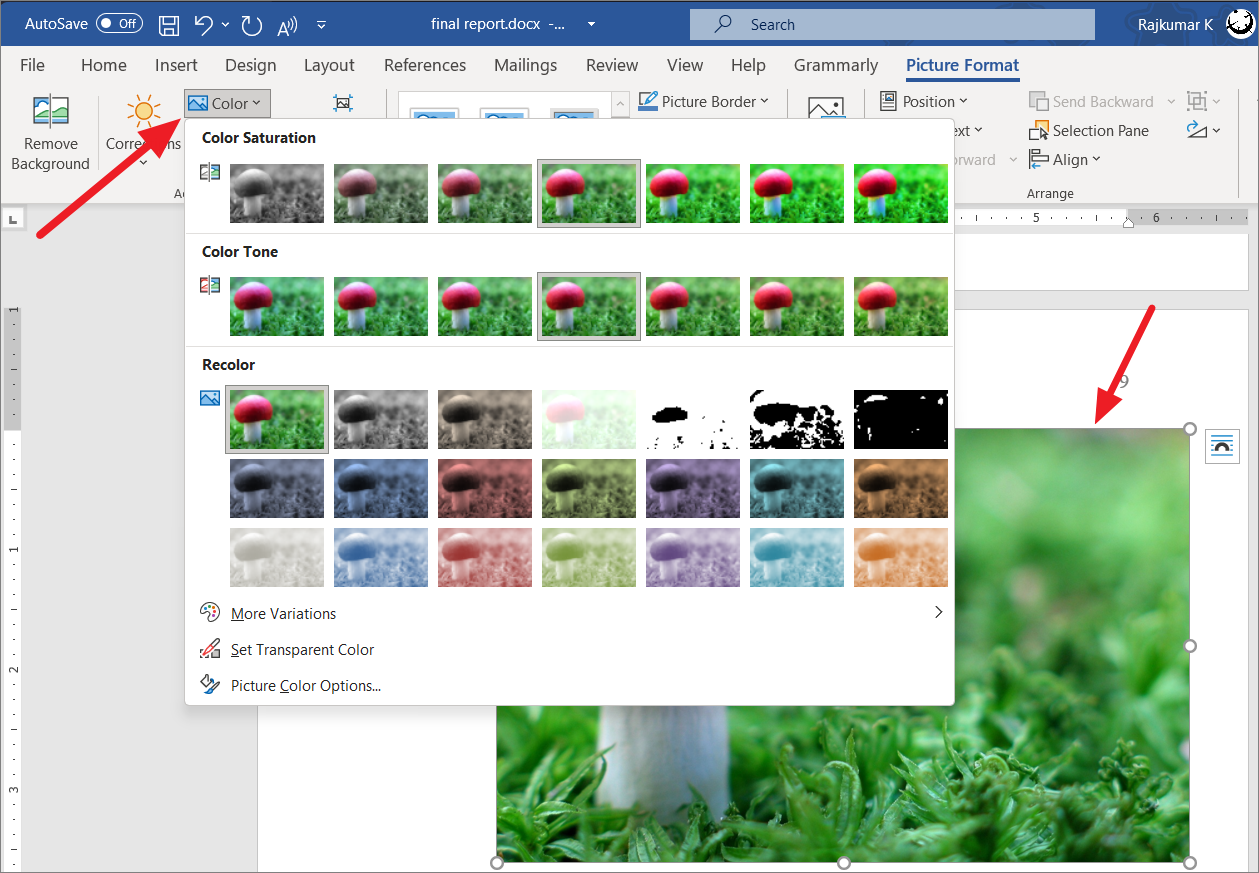Open the Picture Border dropdown
Screen dimensions: 1259x873
(x=704, y=101)
